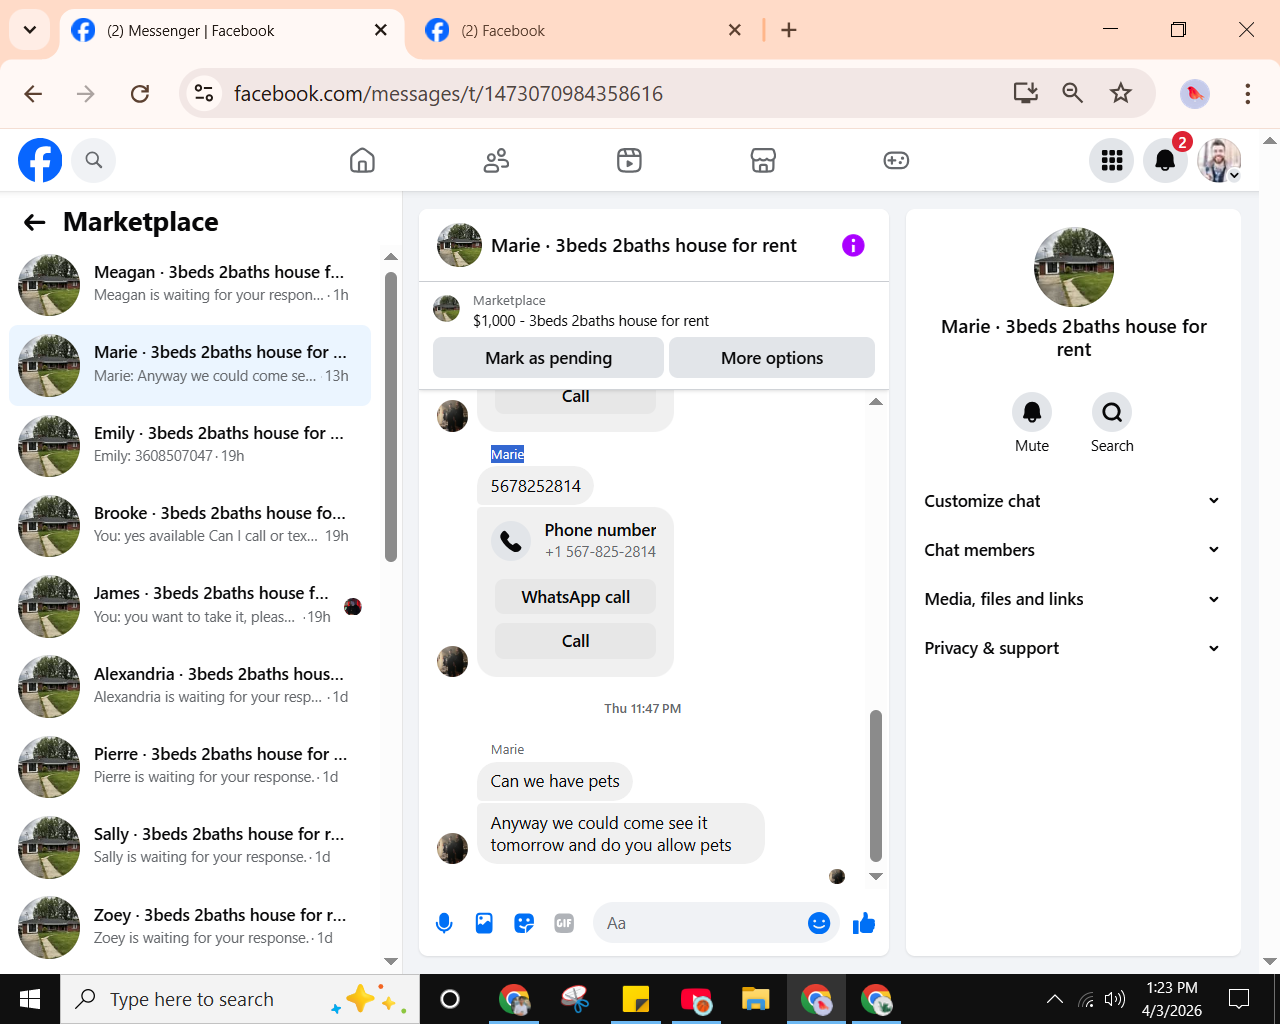Open the $1,000 - 3beds 2baths listing link
1280x1024 pixels.
pyautogui.click(x=591, y=321)
